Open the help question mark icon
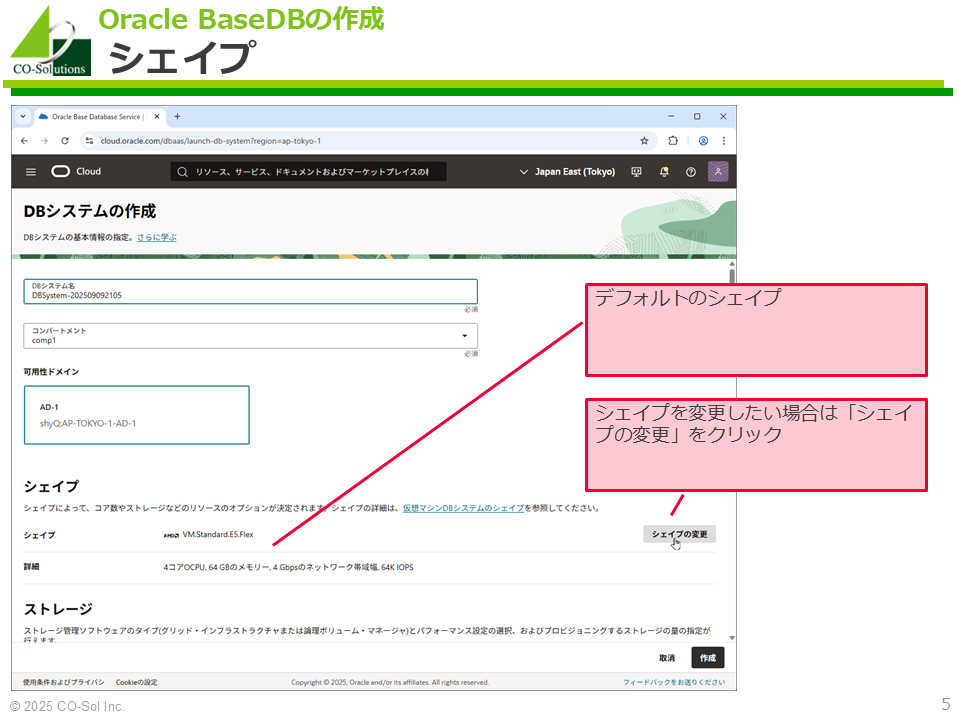Viewport: 960px width, 720px height. coord(691,172)
